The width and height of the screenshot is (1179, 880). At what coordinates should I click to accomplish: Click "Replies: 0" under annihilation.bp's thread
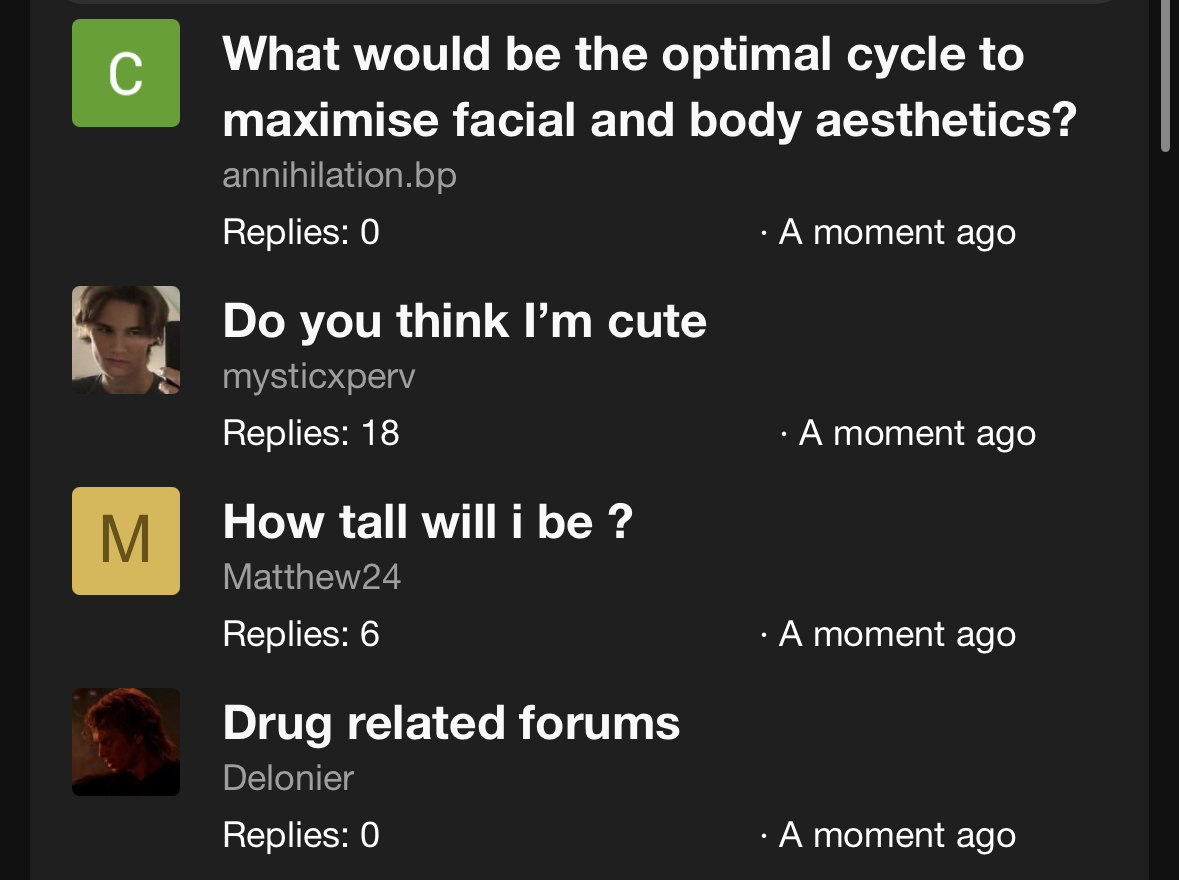coord(301,232)
